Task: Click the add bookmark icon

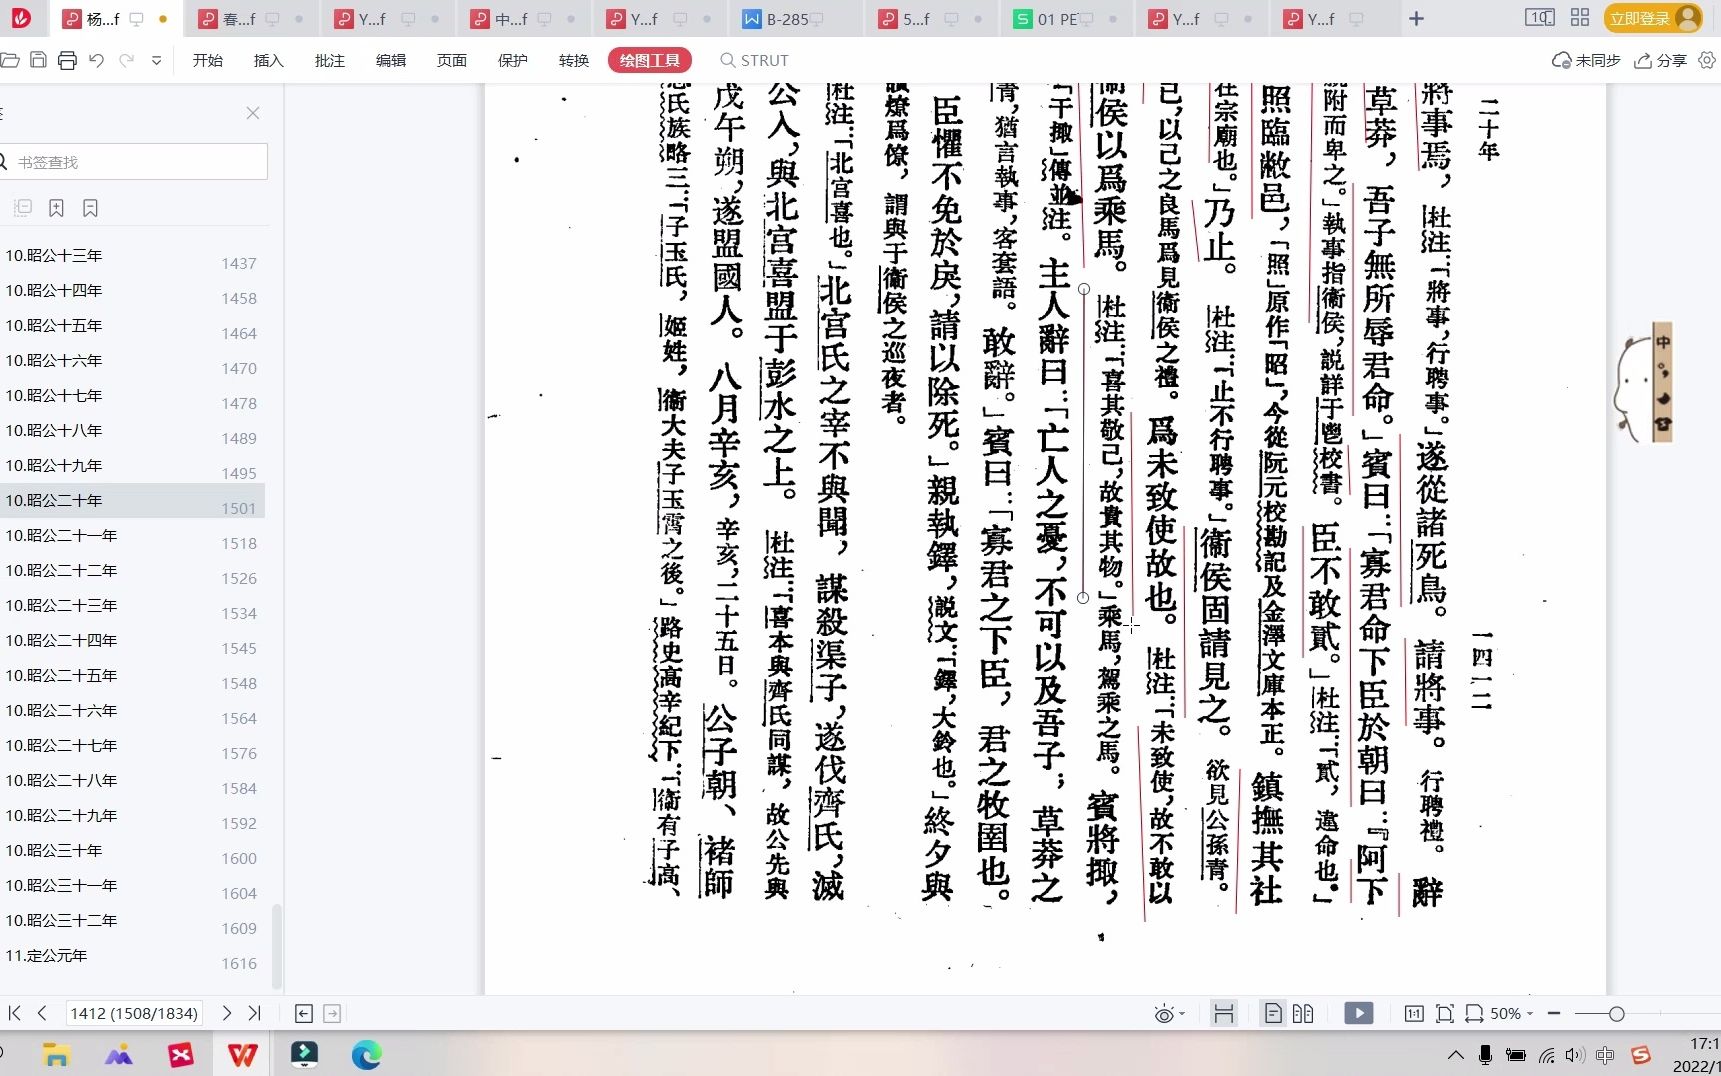Action: (x=57, y=208)
